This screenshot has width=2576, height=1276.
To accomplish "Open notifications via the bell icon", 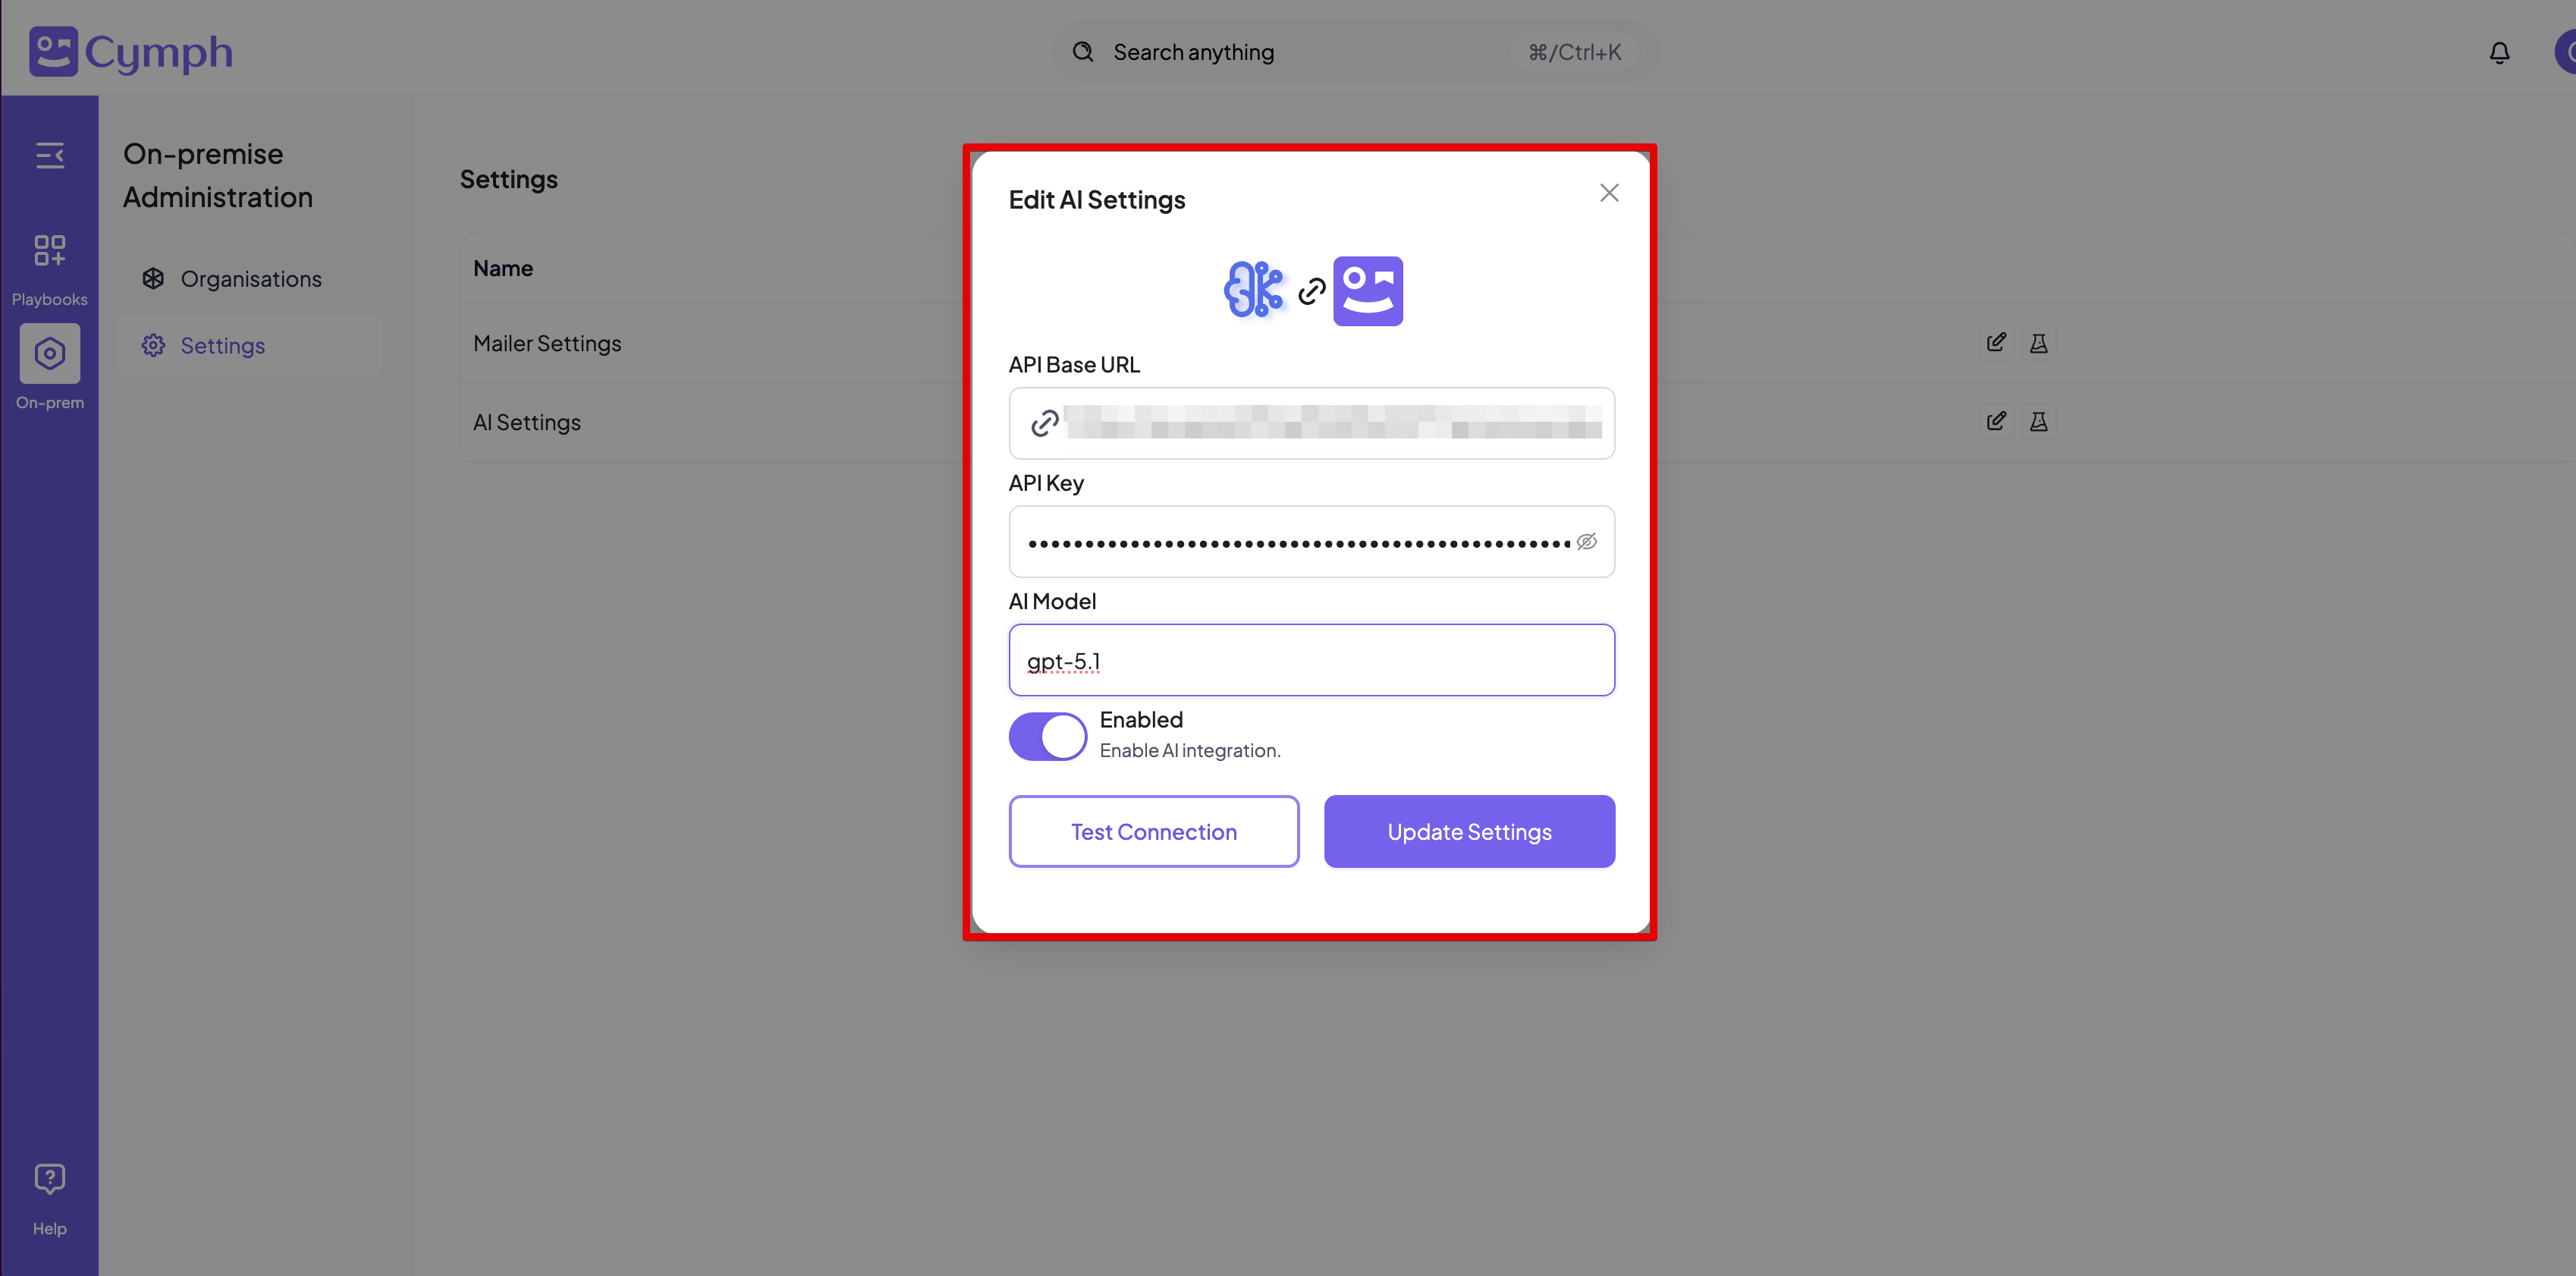I will coord(2499,53).
